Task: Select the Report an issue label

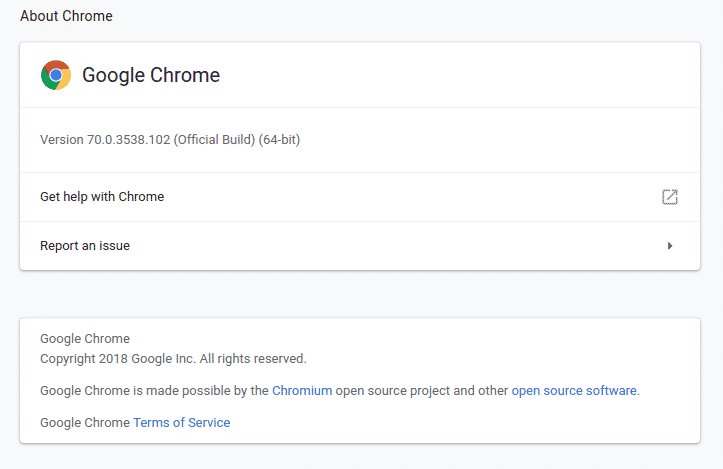Action: (x=85, y=246)
